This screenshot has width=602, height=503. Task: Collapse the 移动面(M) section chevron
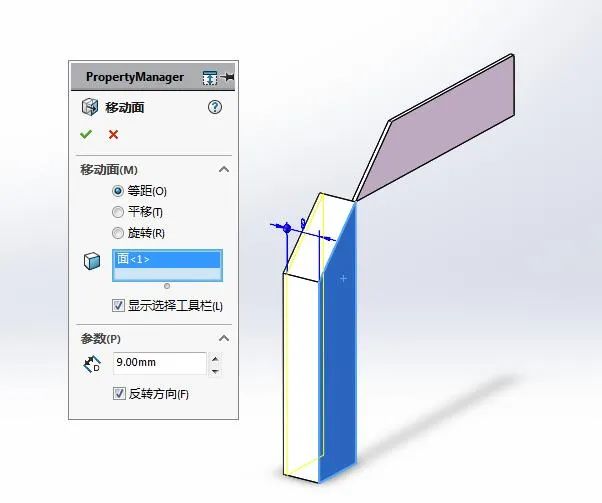click(x=224, y=169)
